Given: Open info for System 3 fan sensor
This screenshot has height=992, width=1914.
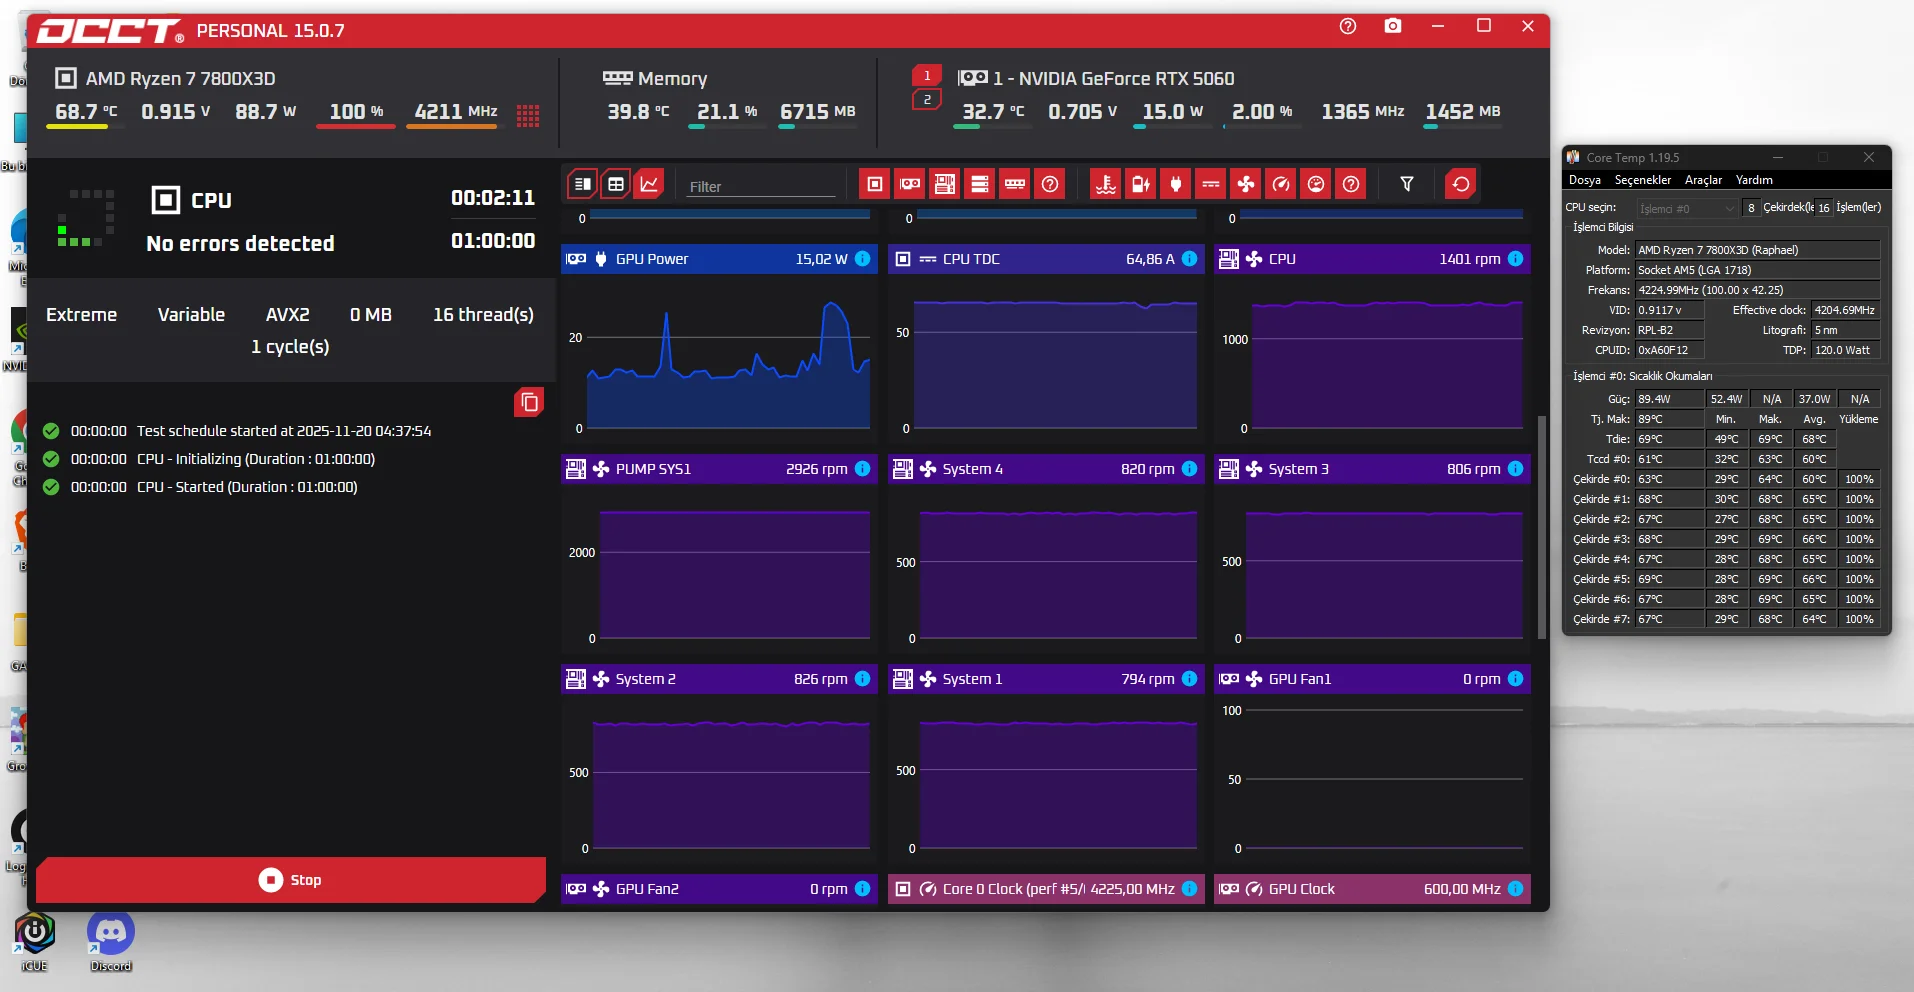Looking at the screenshot, I should point(1516,469).
